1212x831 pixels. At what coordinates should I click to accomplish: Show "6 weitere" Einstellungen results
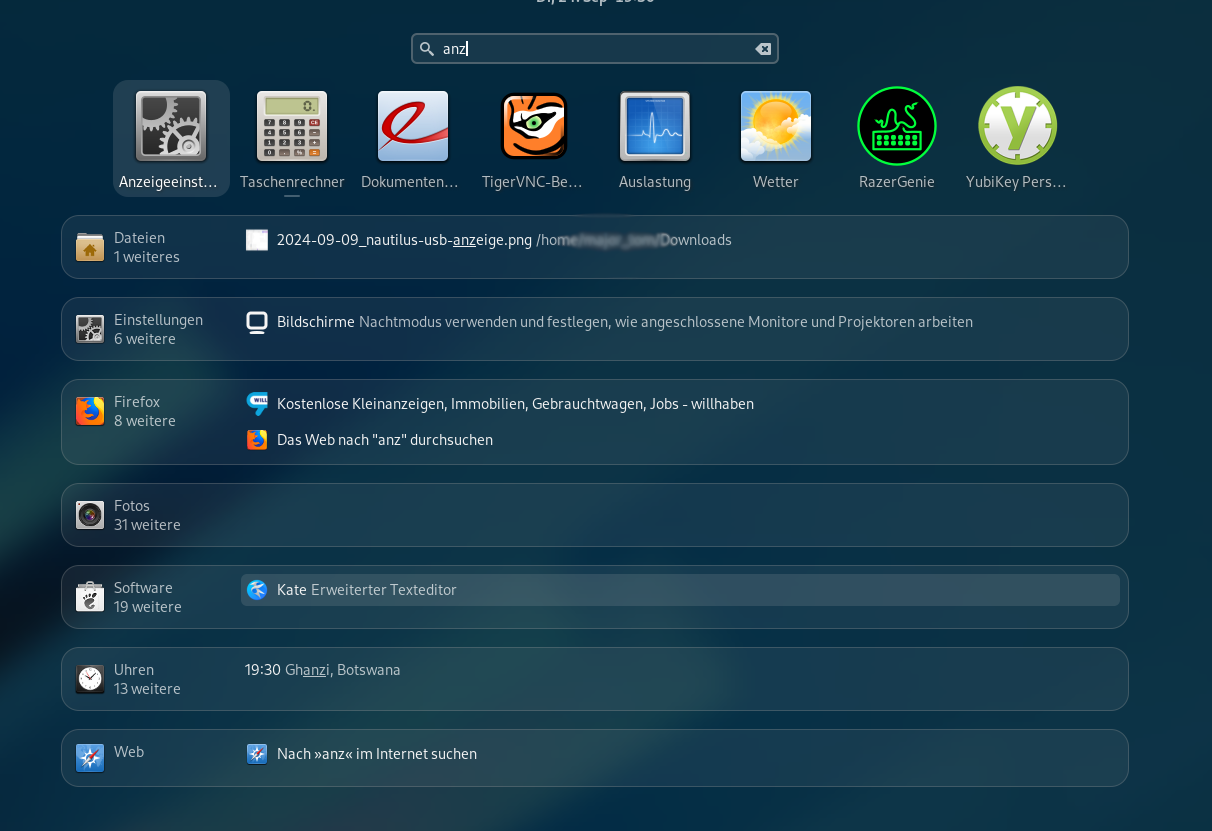(145, 339)
